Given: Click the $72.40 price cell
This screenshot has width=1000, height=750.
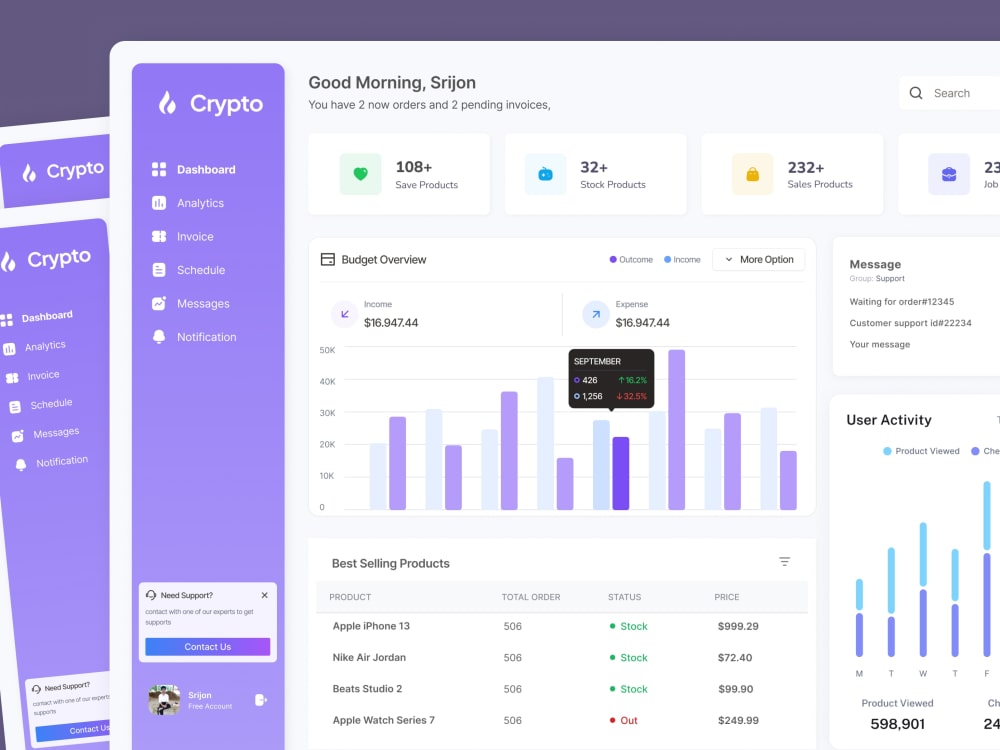Looking at the screenshot, I should click(x=735, y=658).
